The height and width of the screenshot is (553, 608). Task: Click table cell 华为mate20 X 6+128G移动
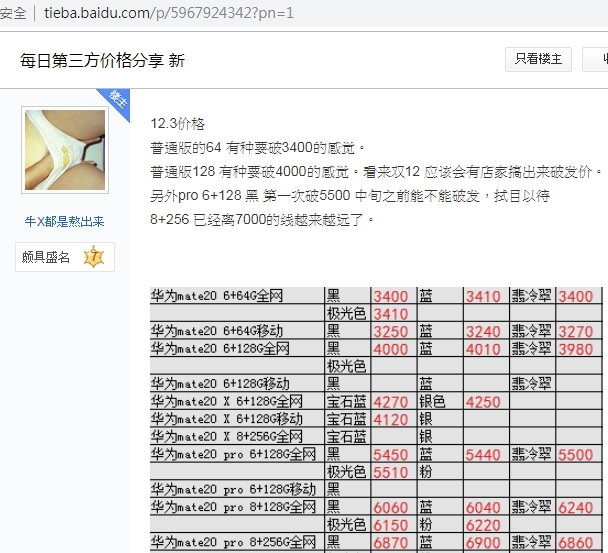(x=237, y=419)
